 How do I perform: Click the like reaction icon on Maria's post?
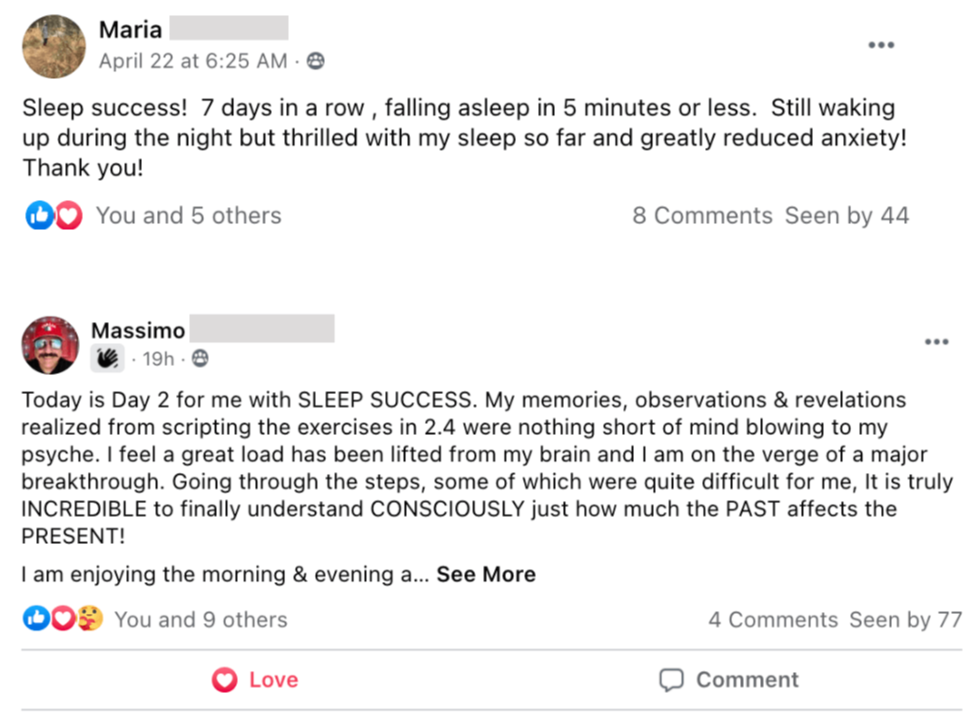pos(38,215)
